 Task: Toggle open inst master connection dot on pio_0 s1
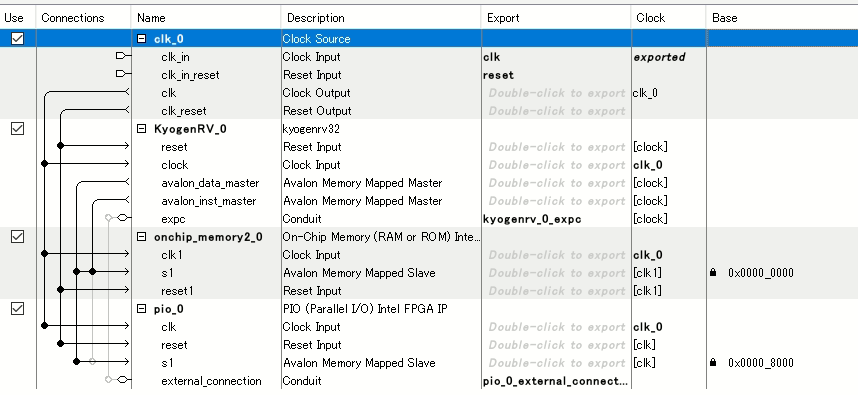[x=92, y=362]
